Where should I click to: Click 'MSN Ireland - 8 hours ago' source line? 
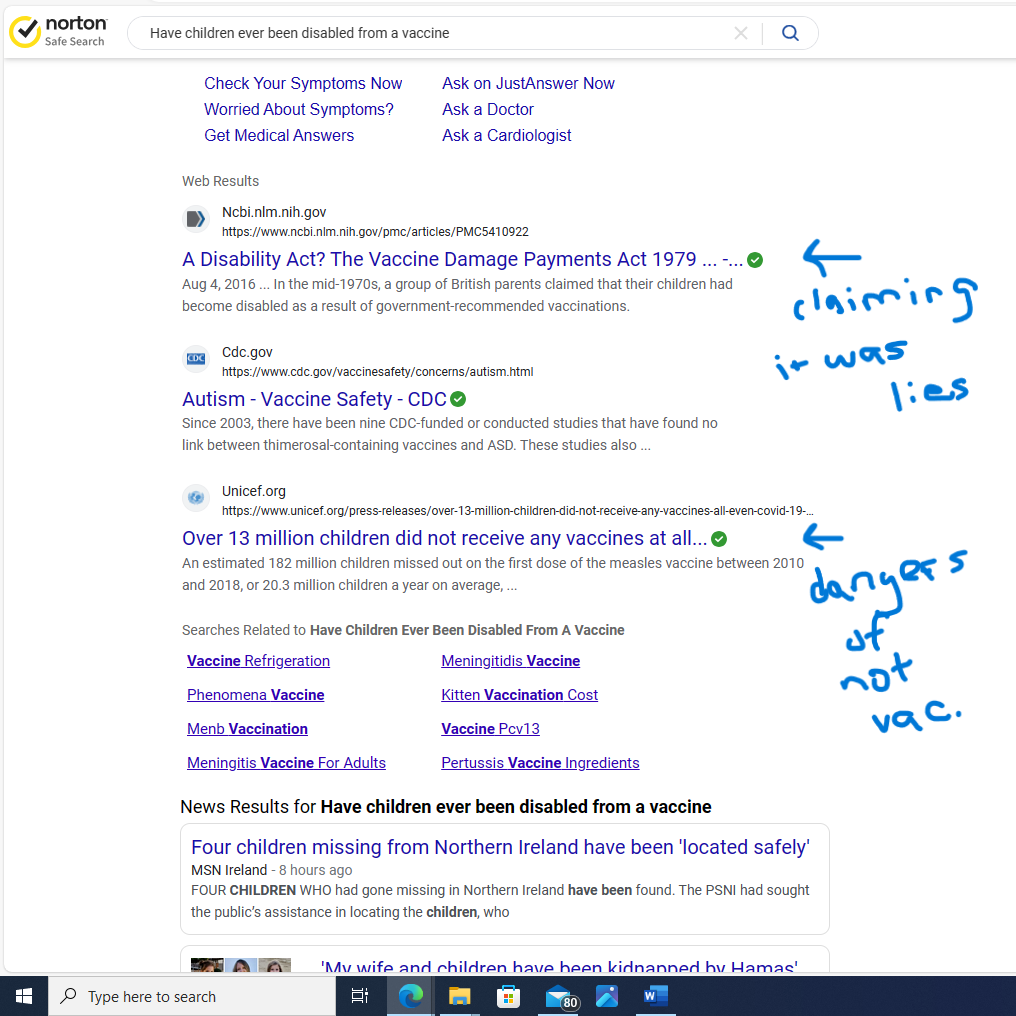271,870
